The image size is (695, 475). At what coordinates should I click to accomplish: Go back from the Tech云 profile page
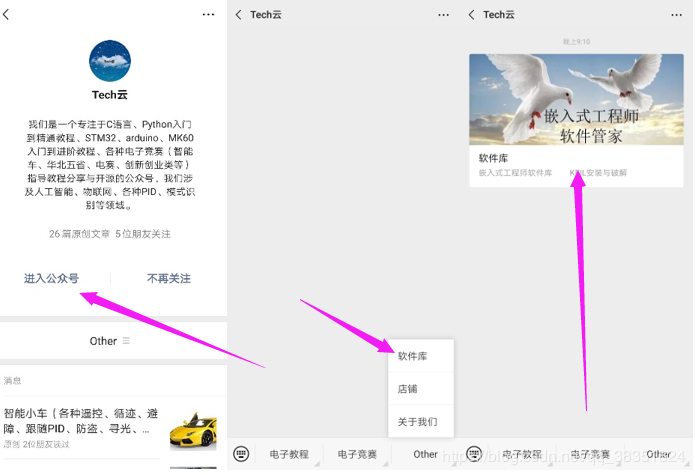[6, 15]
